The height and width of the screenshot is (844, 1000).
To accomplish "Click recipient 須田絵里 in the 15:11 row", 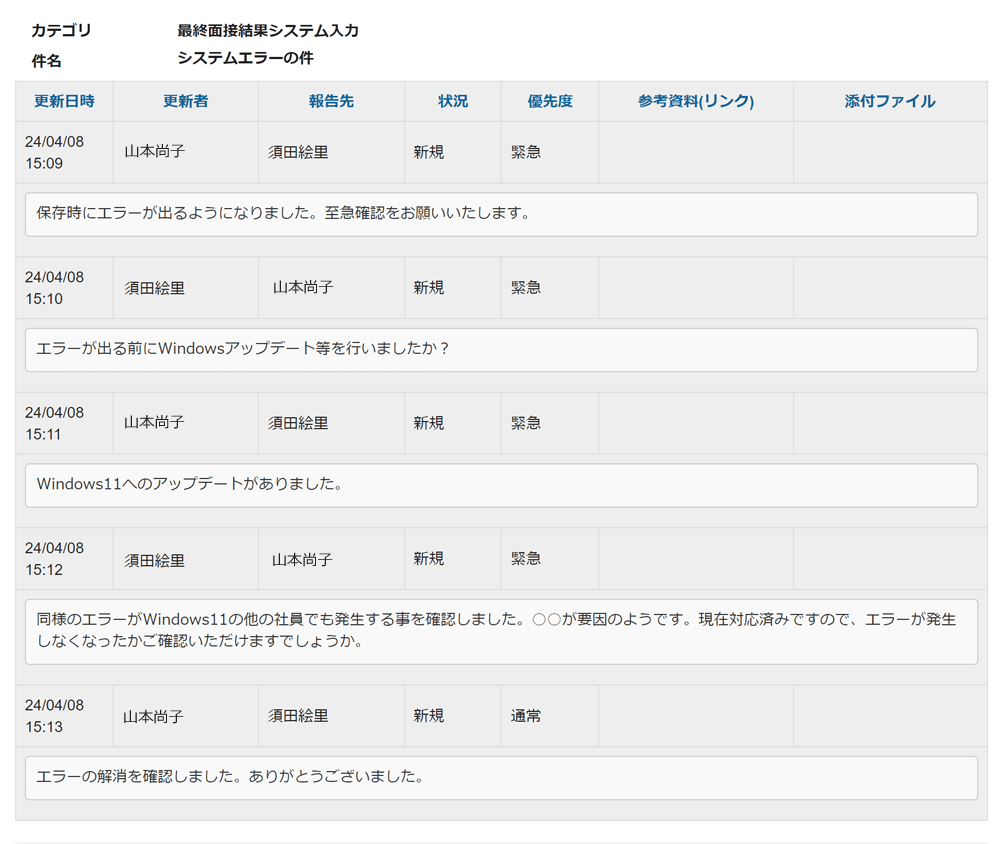I will click(x=298, y=423).
